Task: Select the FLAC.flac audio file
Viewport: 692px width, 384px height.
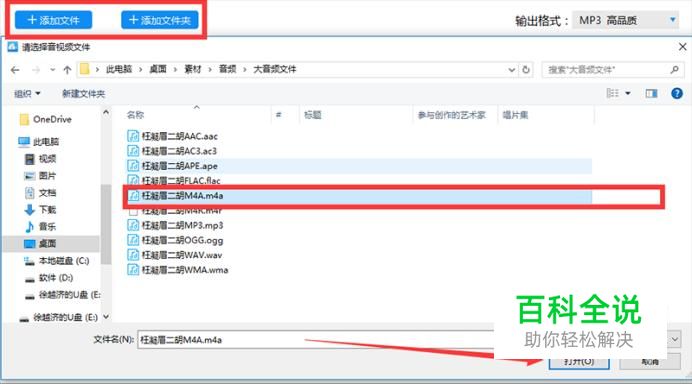Action: tap(174, 181)
